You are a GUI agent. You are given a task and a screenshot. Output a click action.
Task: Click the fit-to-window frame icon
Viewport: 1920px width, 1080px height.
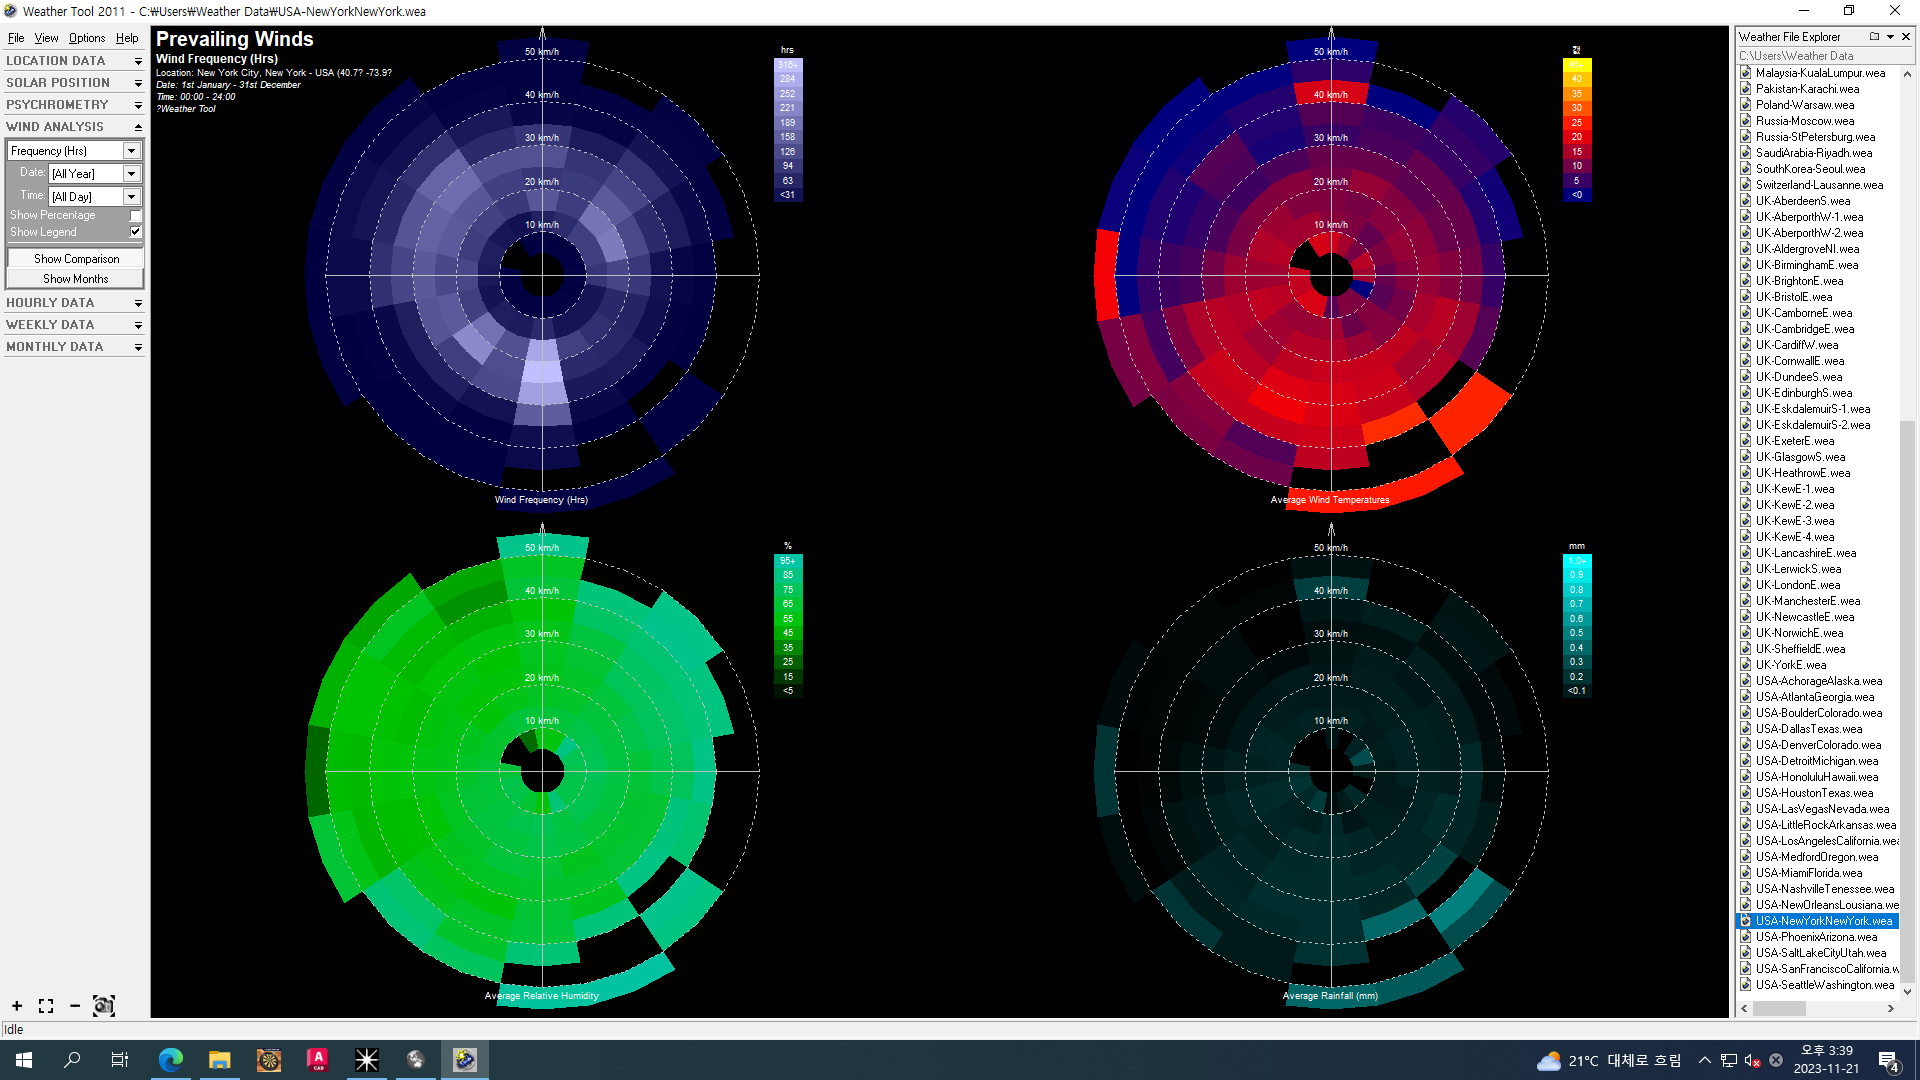pos(46,1006)
